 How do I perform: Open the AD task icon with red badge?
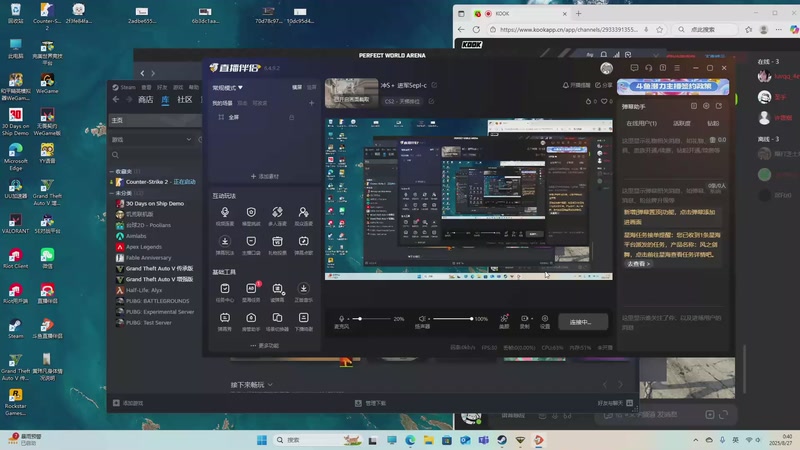coord(252,288)
